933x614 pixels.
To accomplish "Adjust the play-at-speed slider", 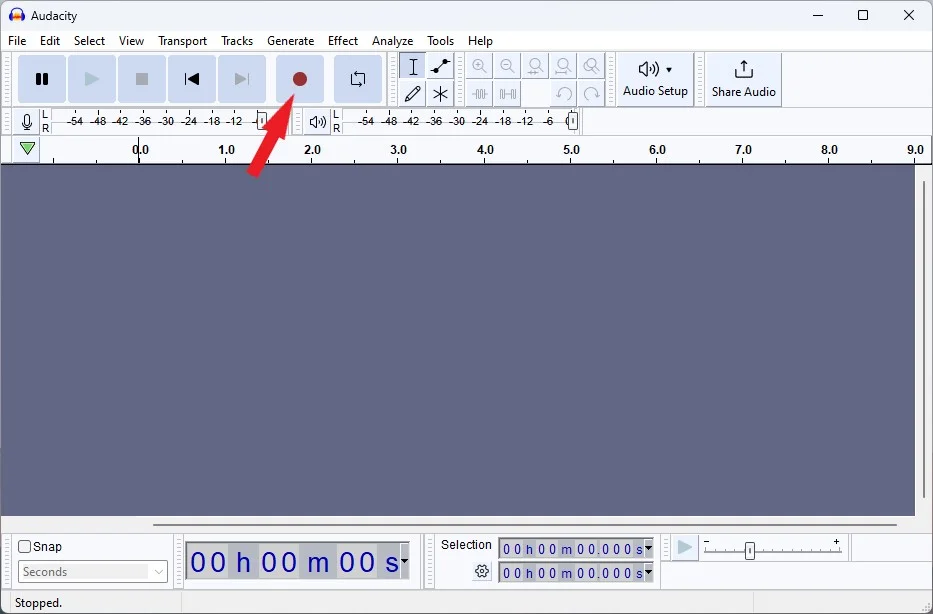I will pos(750,549).
